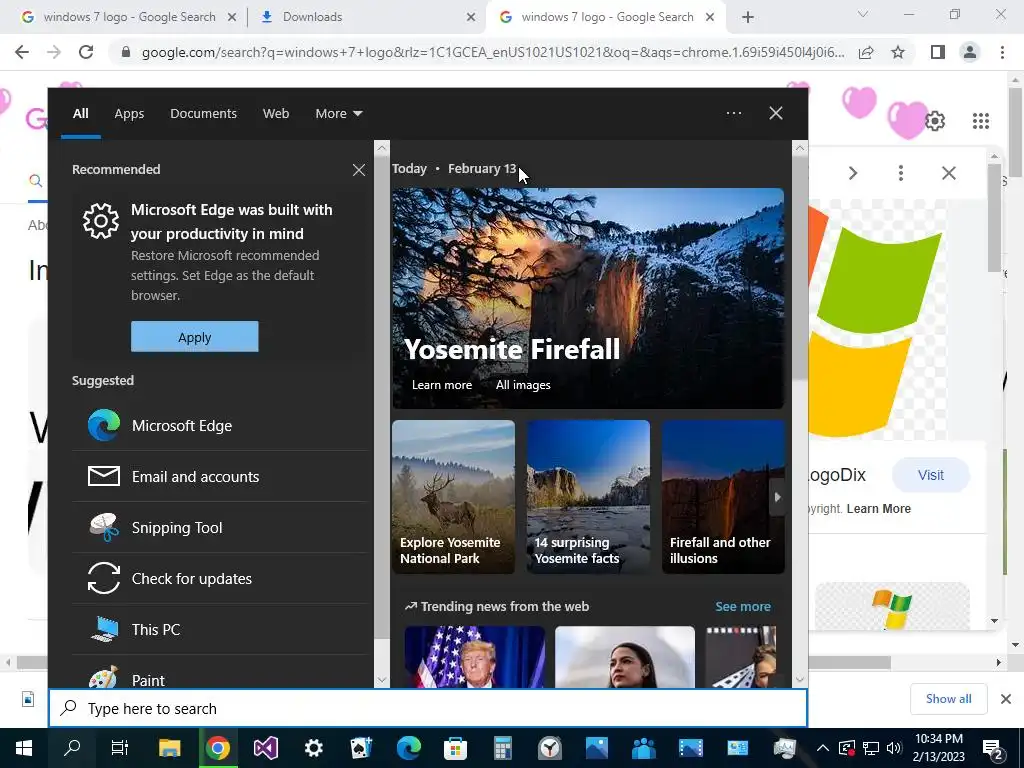Screen dimensions: 1024x768
Task: Reload the Chrome page
Action: point(86,52)
